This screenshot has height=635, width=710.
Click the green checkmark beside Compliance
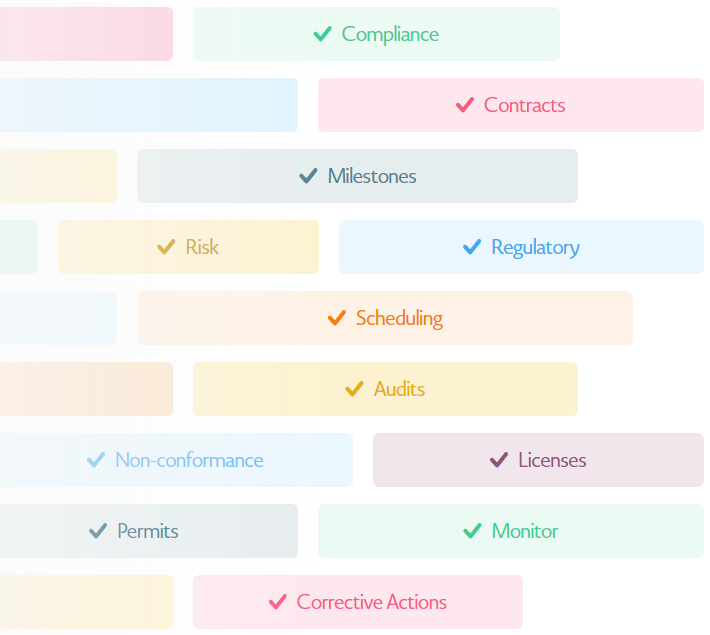coord(322,34)
